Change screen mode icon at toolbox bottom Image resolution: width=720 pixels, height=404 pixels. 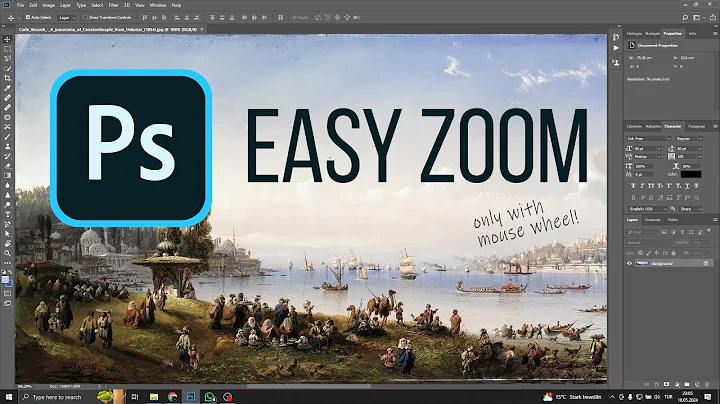(7, 303)
